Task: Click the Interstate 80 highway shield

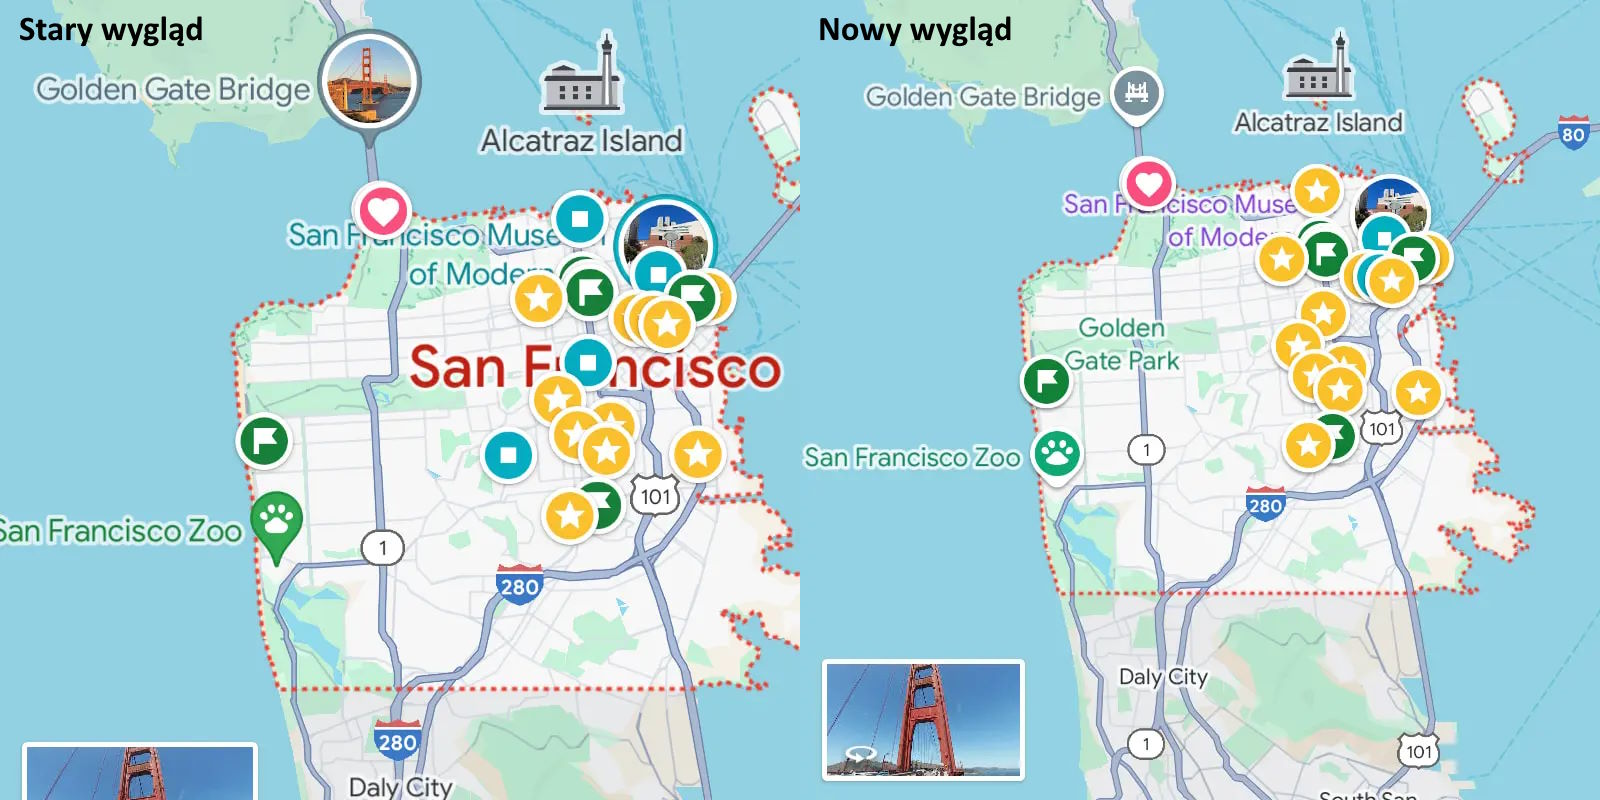Action: [1573, 133]
